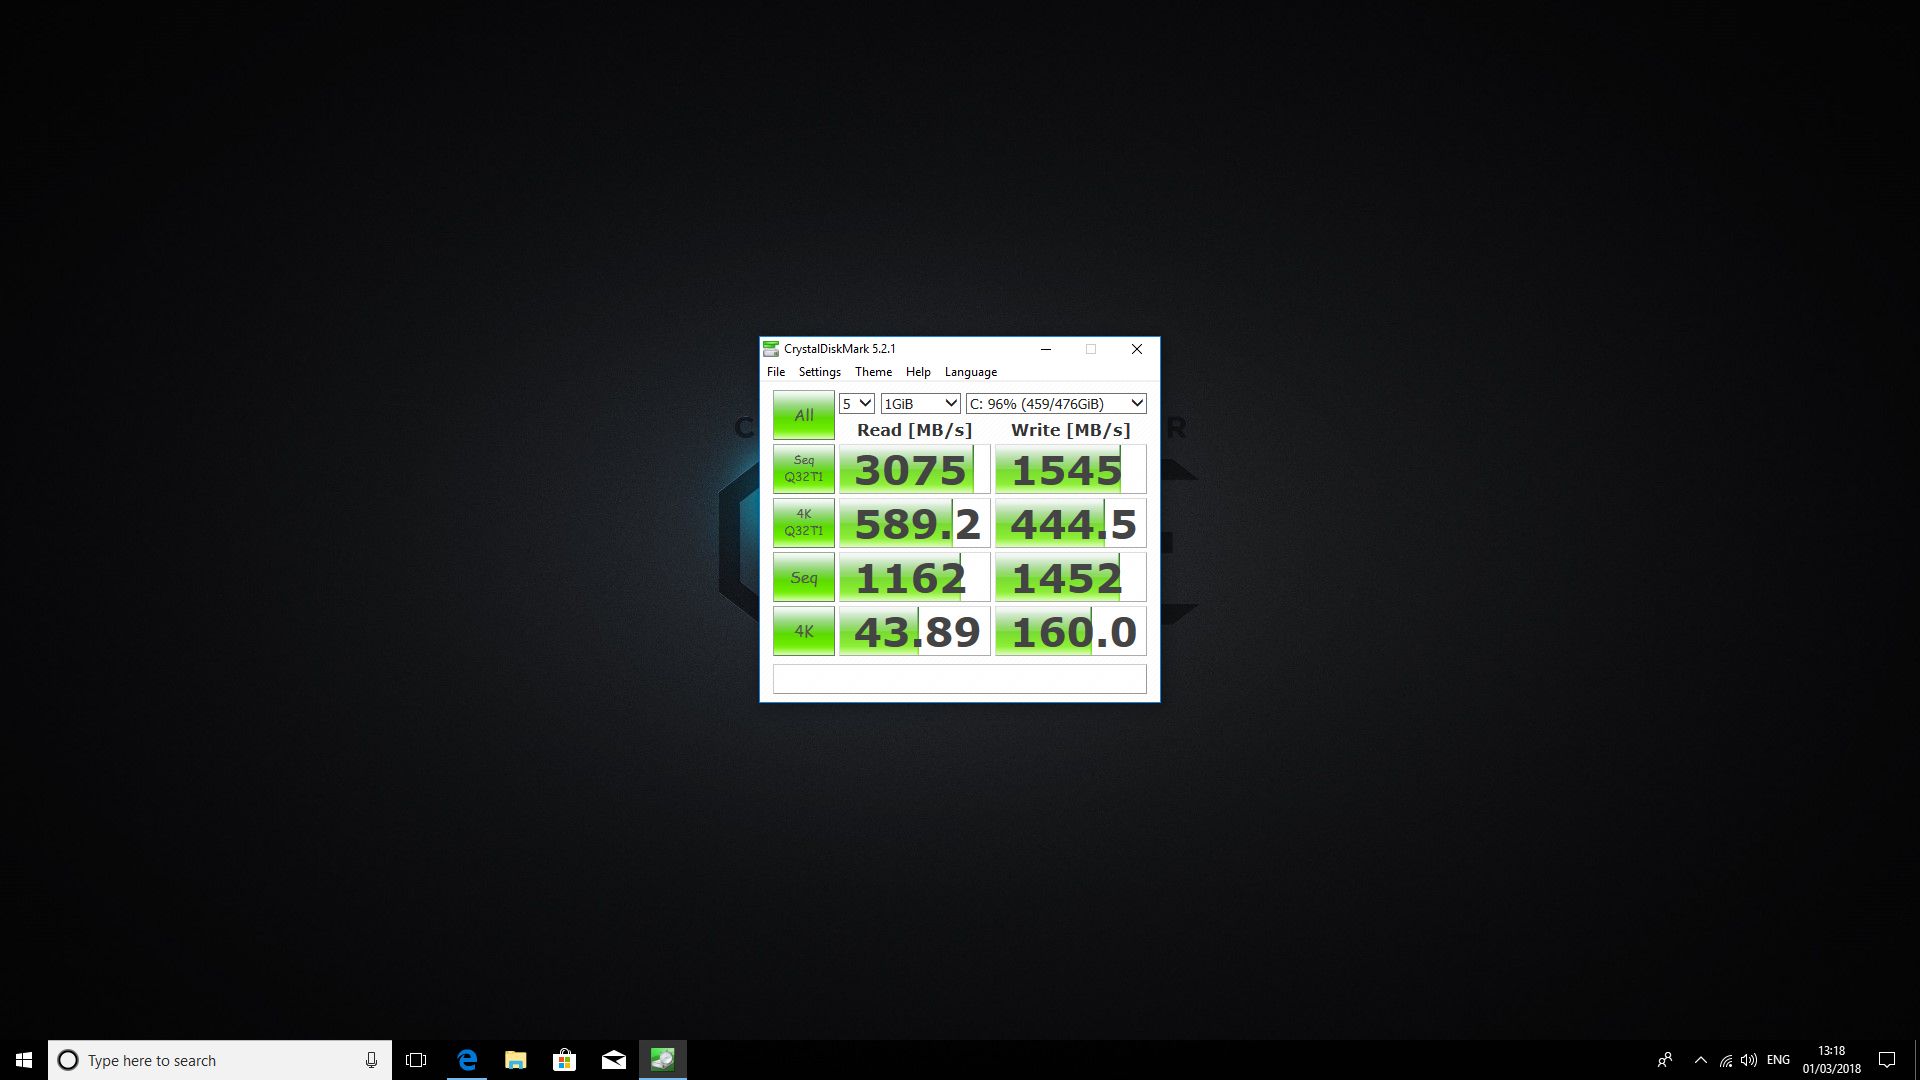The image size is (1920, 1080).
Task: Open the File menu
Action: click(x=776, y=372)
